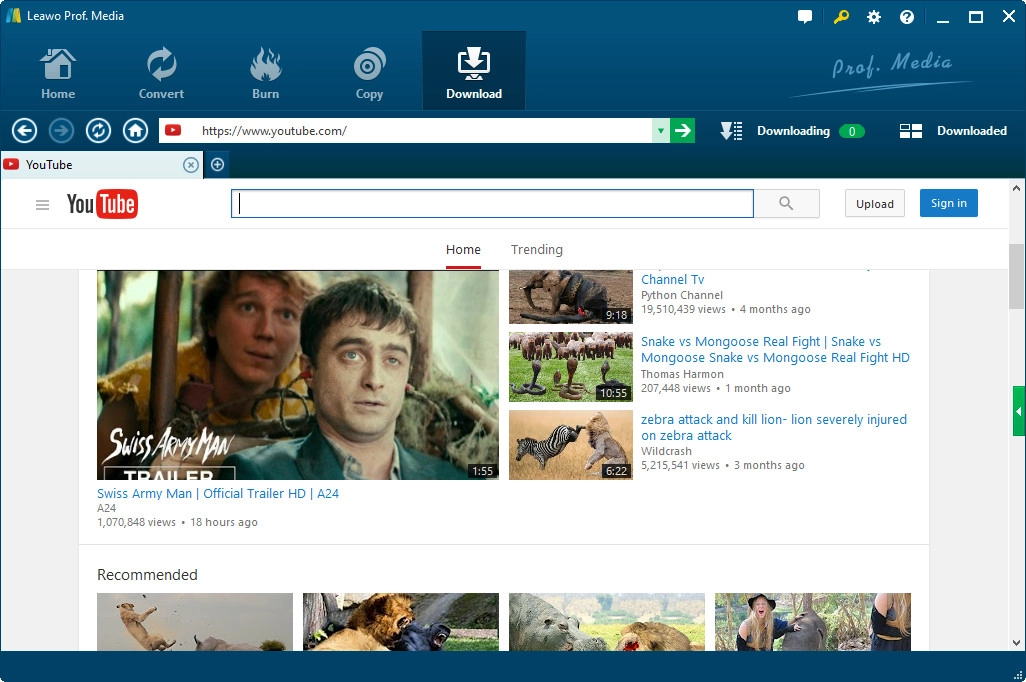
Task: Click the YouTube search magnifier button
Action: click(x=786, y=204)
